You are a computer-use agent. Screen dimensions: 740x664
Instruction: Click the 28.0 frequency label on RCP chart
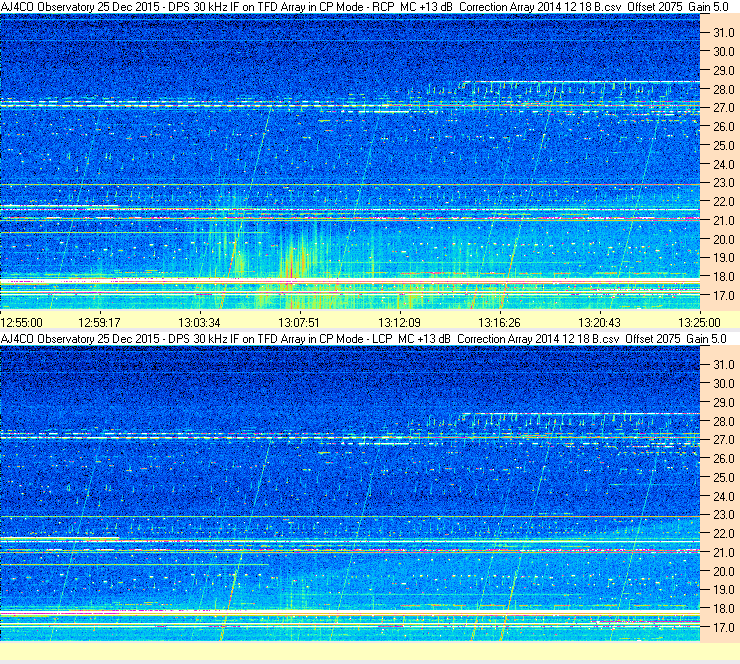(723, 90)
